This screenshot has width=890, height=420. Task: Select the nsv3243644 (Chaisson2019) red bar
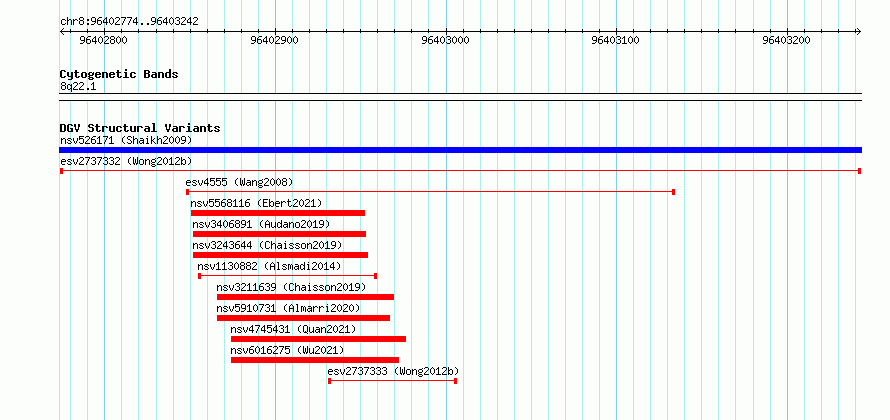280,255
